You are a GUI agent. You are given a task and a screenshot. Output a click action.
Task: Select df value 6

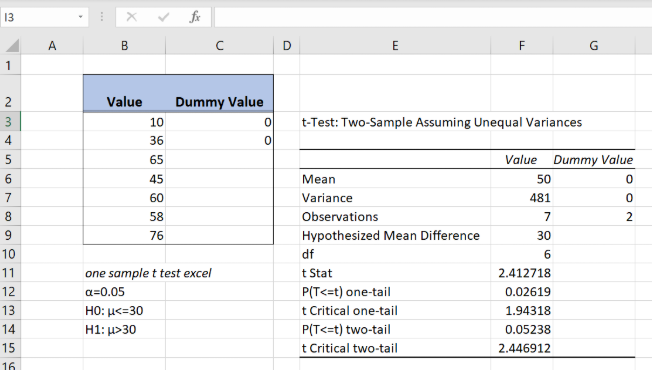(x=522, y=254)
